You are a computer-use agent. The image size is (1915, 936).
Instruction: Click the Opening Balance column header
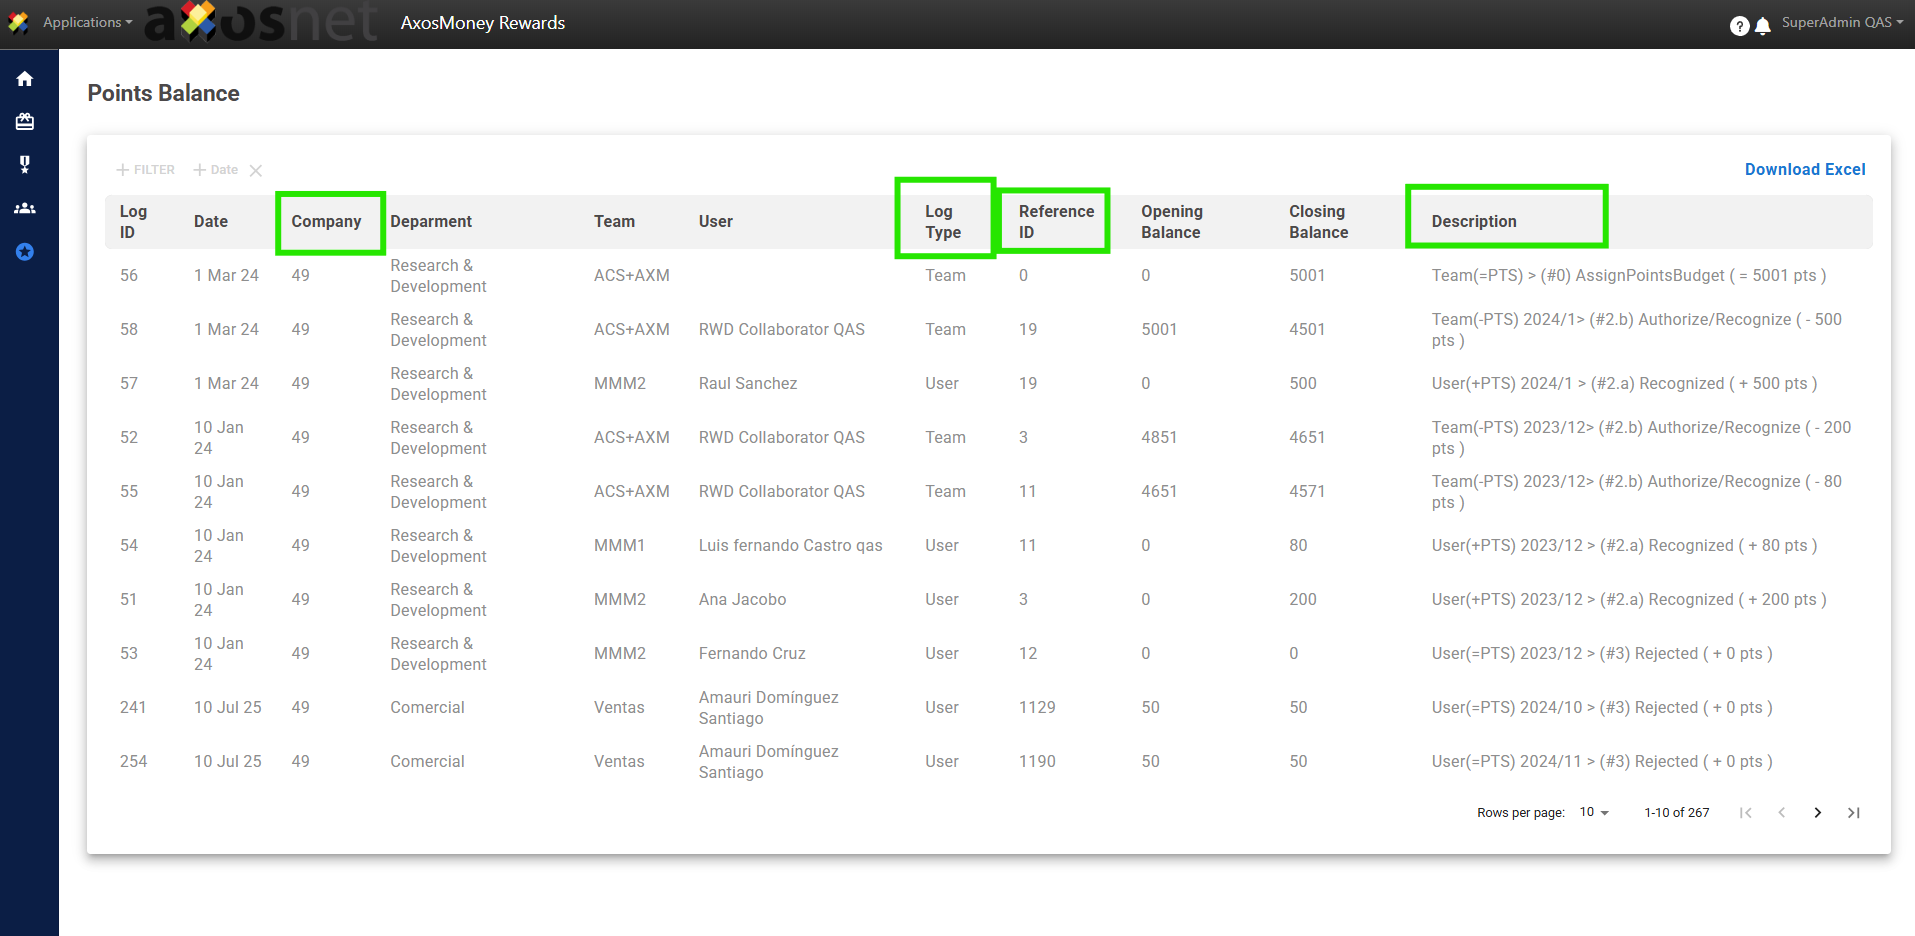pyautogui.click(x=1171, y=222)
